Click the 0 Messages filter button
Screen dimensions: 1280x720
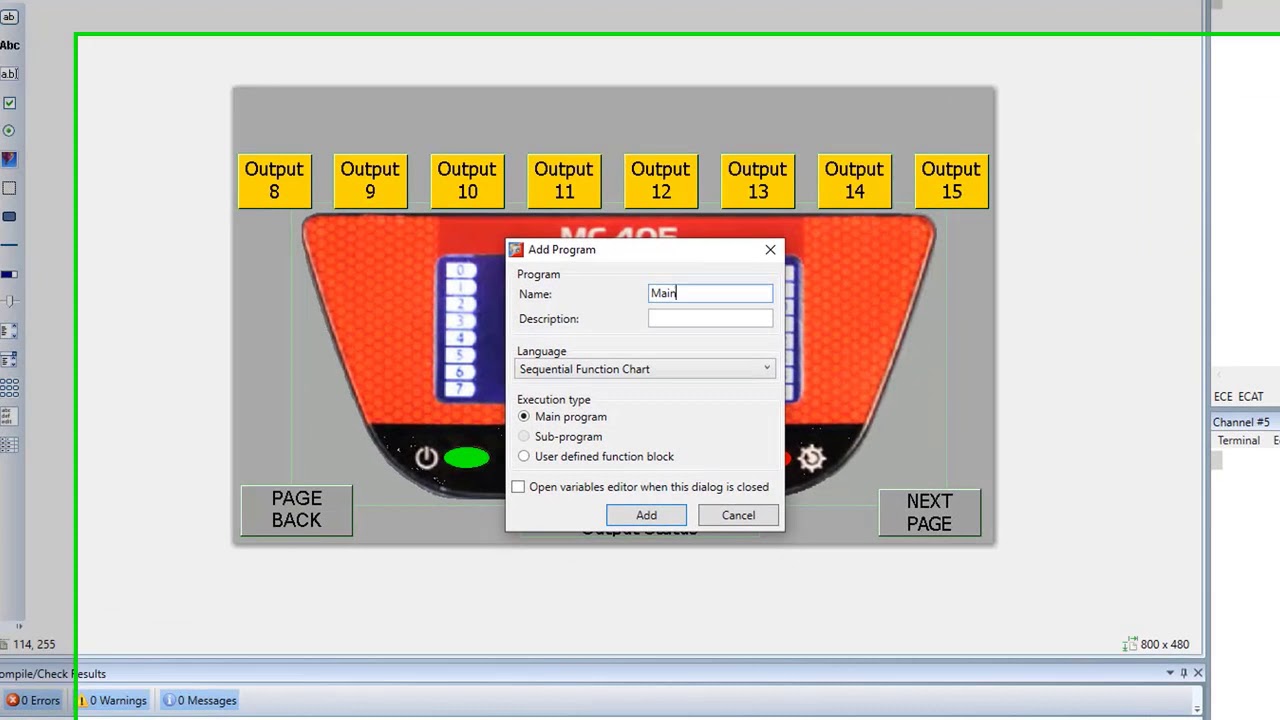tap(200, 700)
